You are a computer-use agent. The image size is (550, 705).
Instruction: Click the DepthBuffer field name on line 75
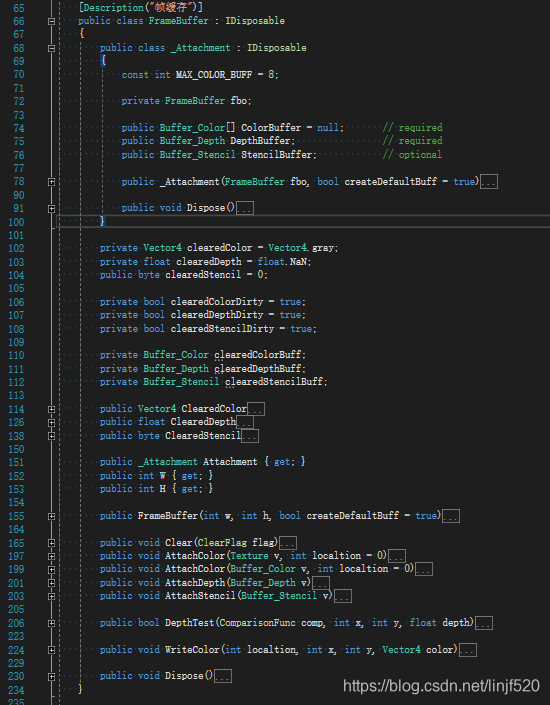pyautogui.click(x=260, y=141)
